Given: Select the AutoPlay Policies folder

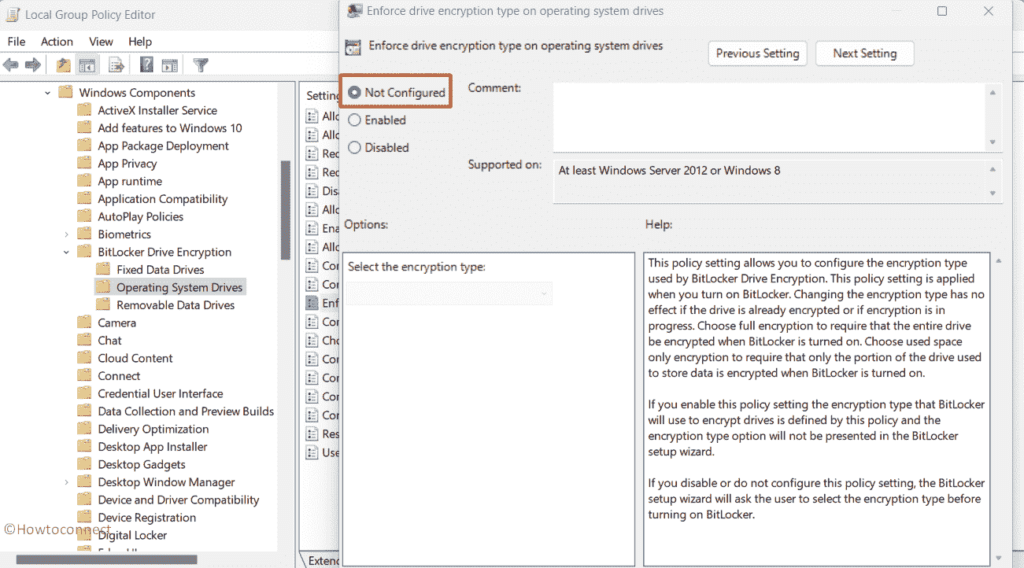Looking at the screenshot, I should (140, 217).
